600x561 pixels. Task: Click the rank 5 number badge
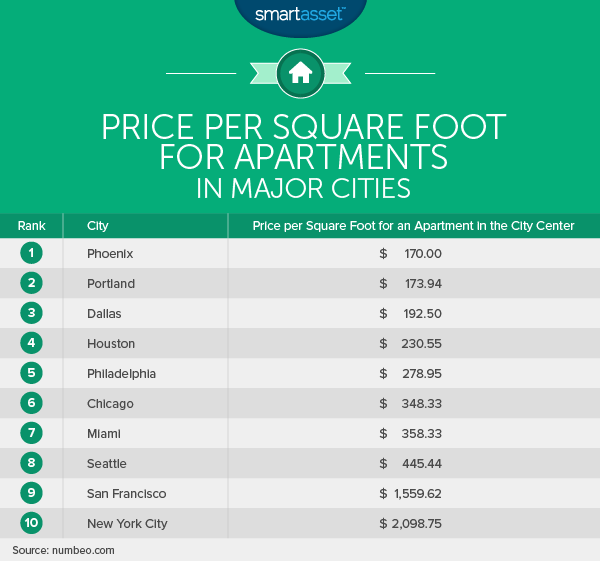(31, 373)
